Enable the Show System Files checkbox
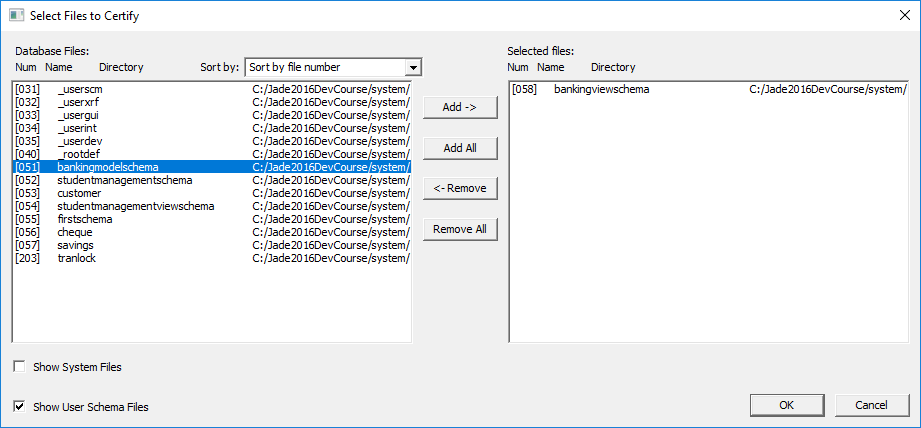The width and height of the screenshot is (921, 428). click(x=20, y=367)
